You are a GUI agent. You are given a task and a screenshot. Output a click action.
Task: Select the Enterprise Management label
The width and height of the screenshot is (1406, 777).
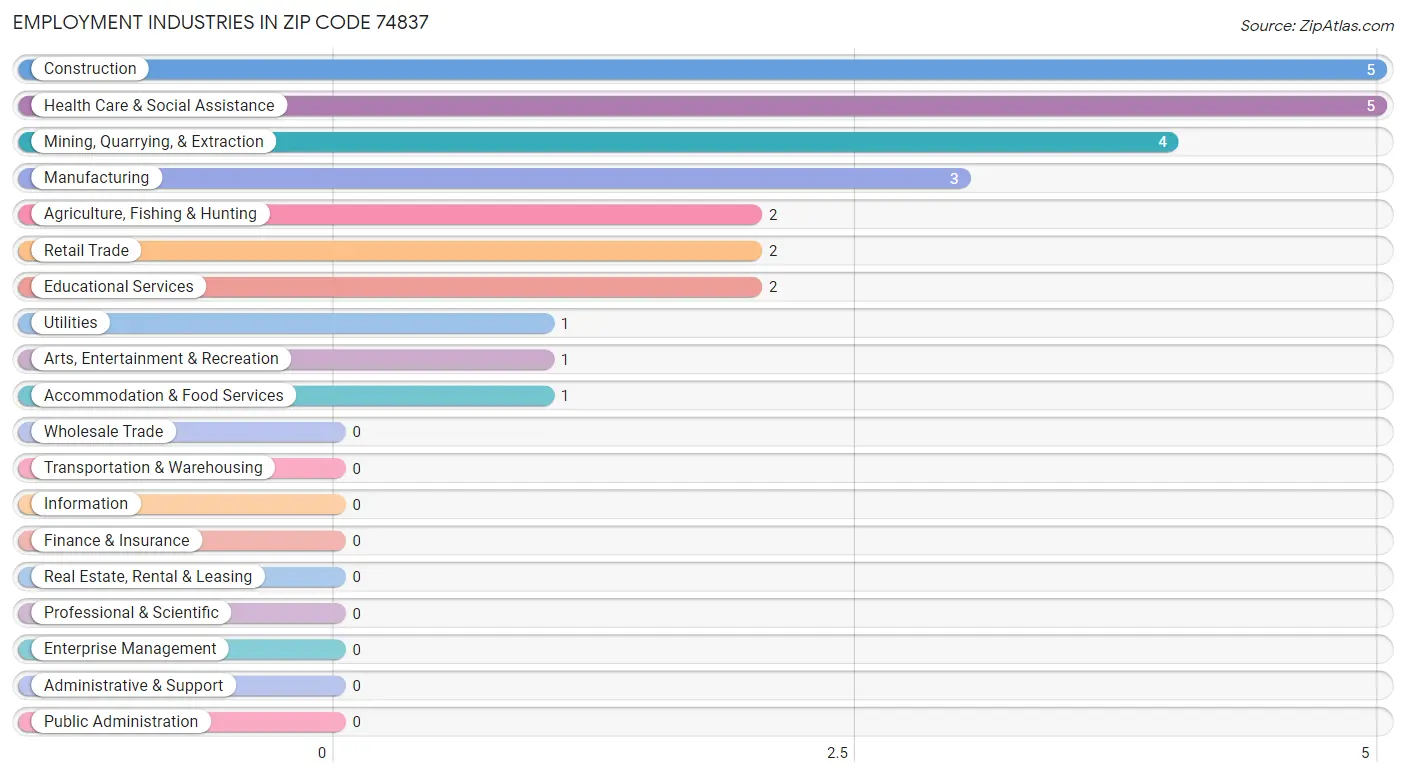click(x=130, y=649)
